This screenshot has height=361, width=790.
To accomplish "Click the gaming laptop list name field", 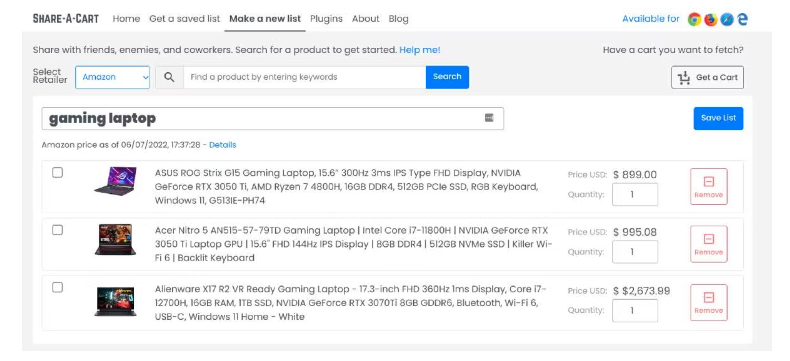I will [273, 118].
